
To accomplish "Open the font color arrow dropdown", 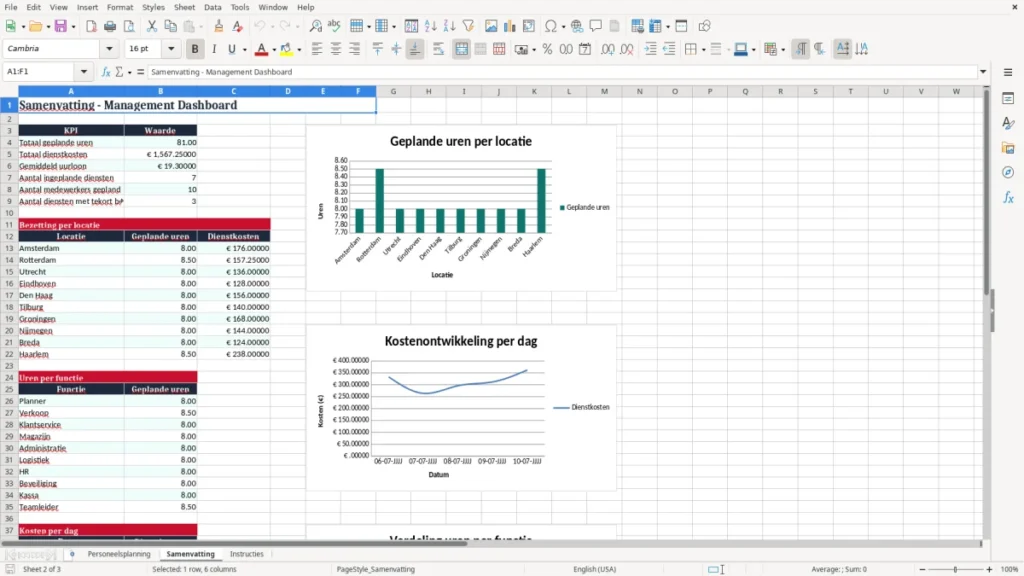I will pos(274,50).
